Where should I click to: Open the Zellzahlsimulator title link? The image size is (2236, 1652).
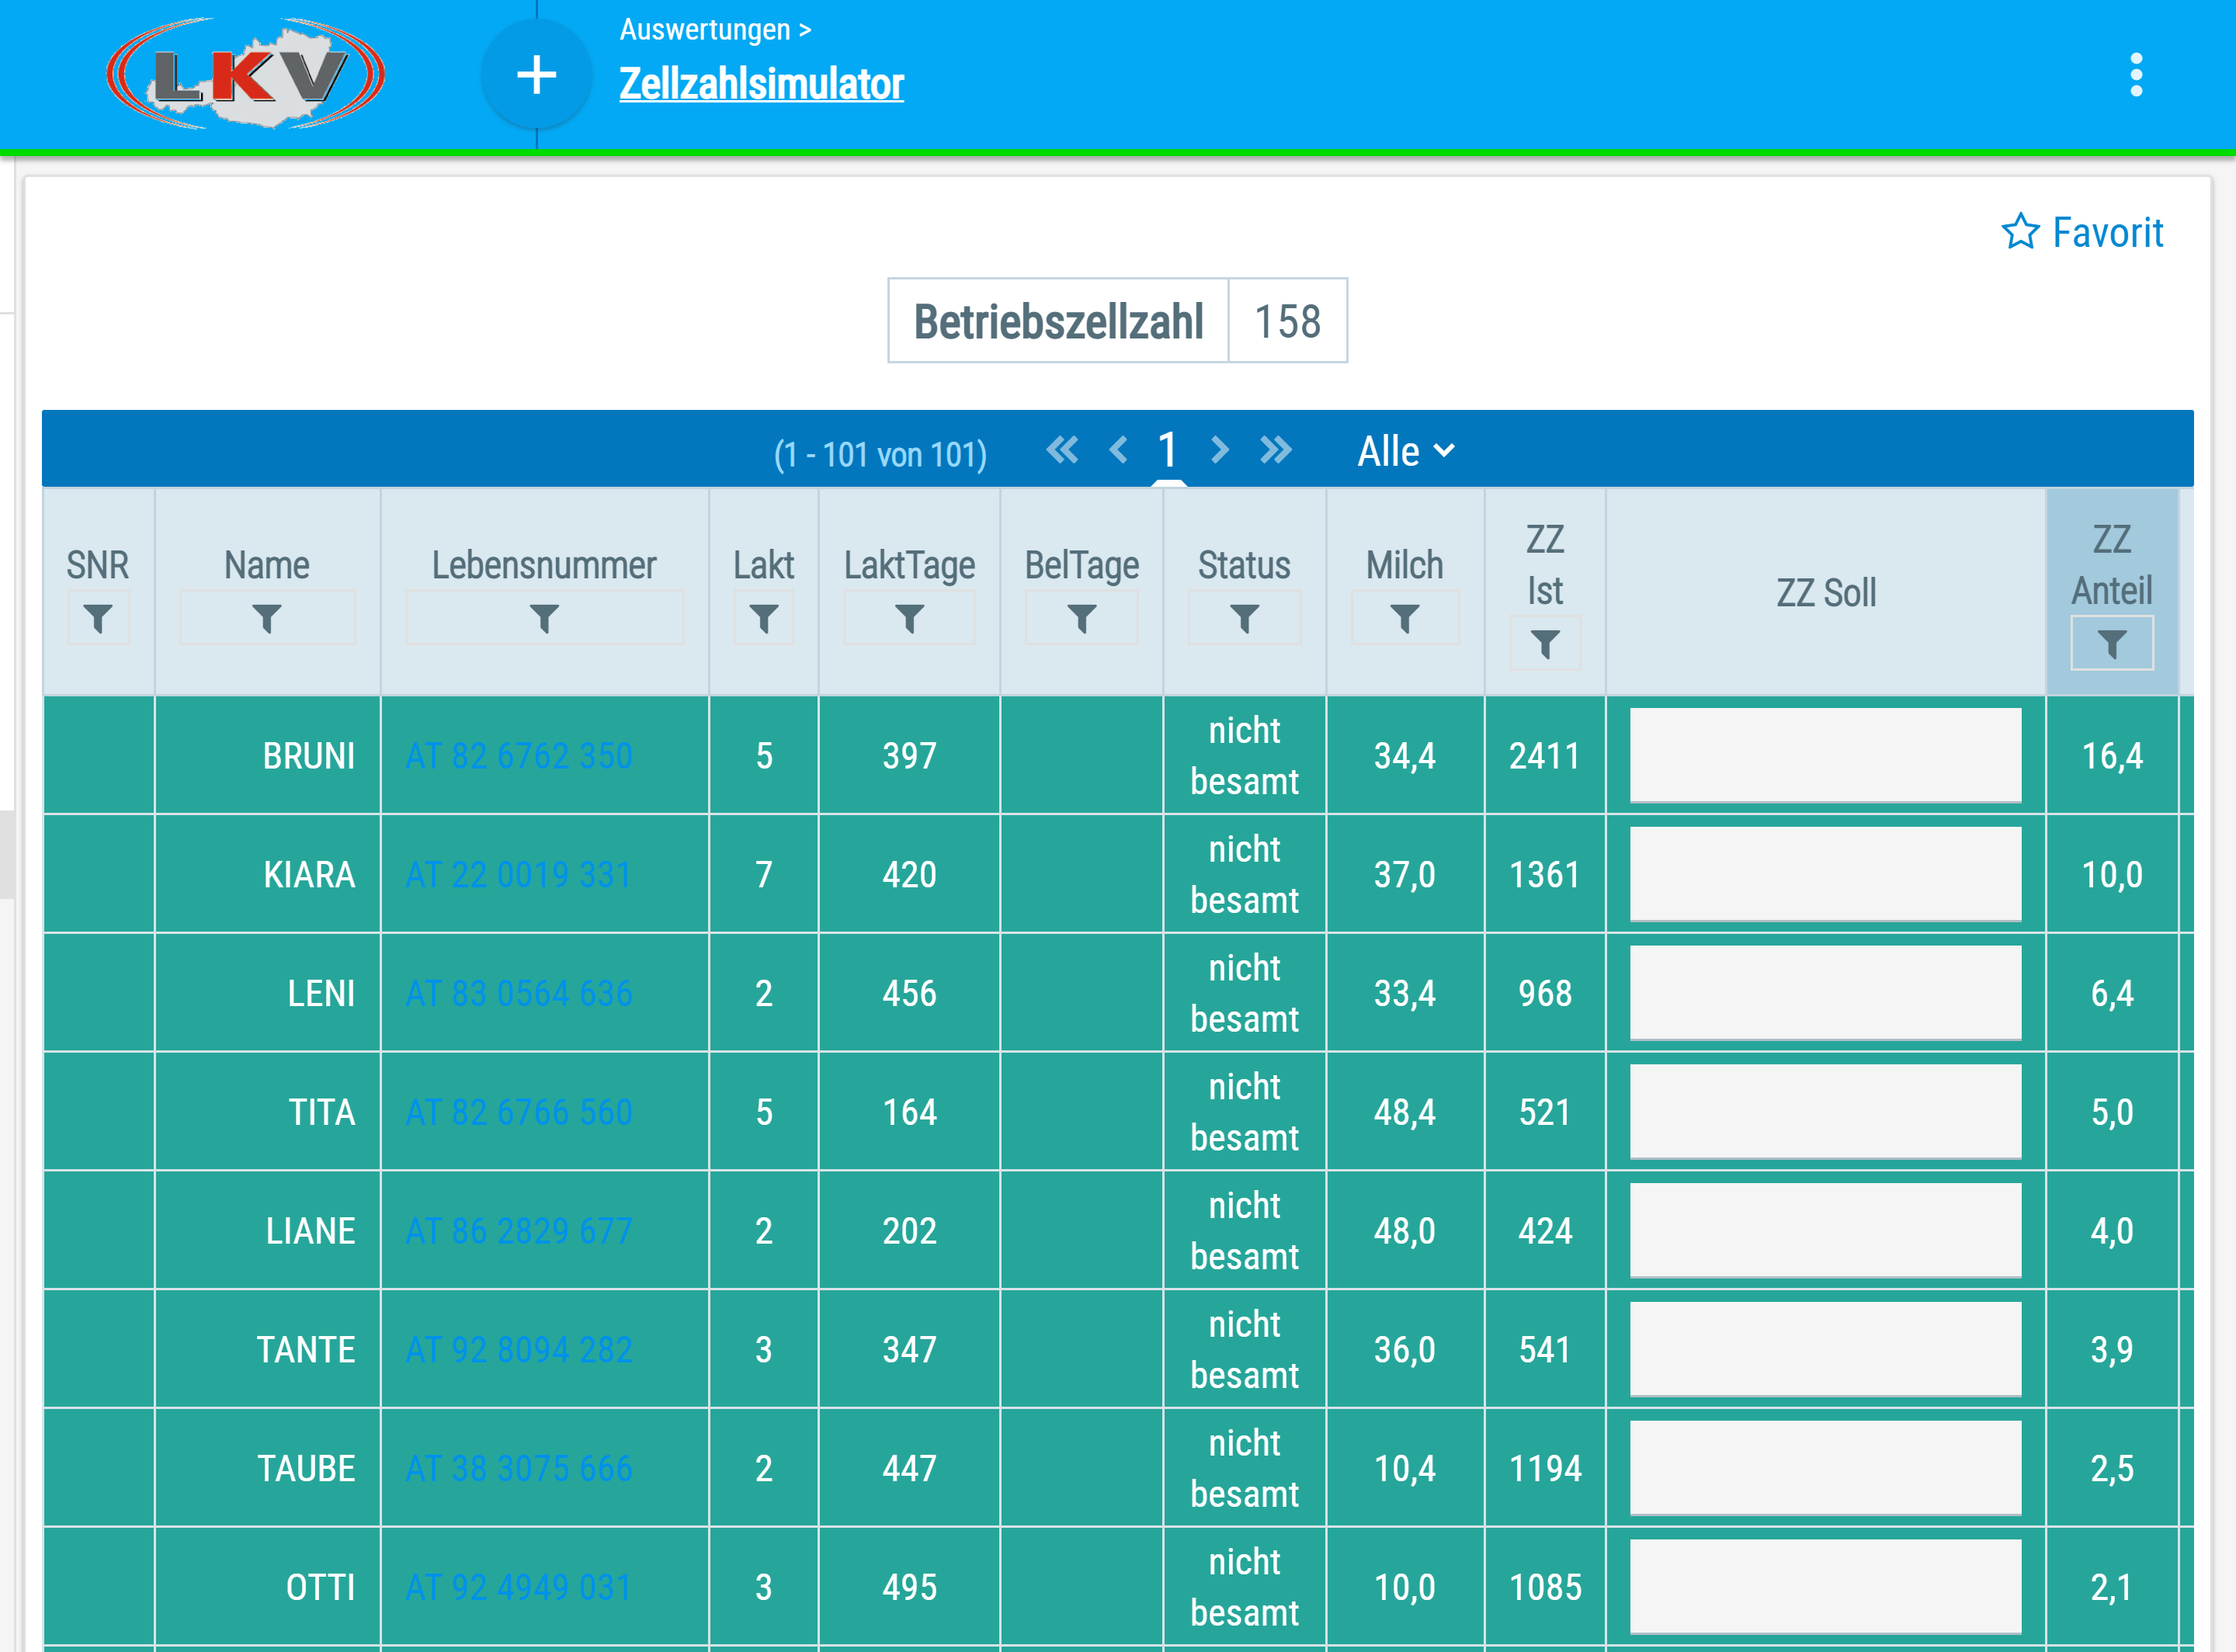tap(761, 84)
